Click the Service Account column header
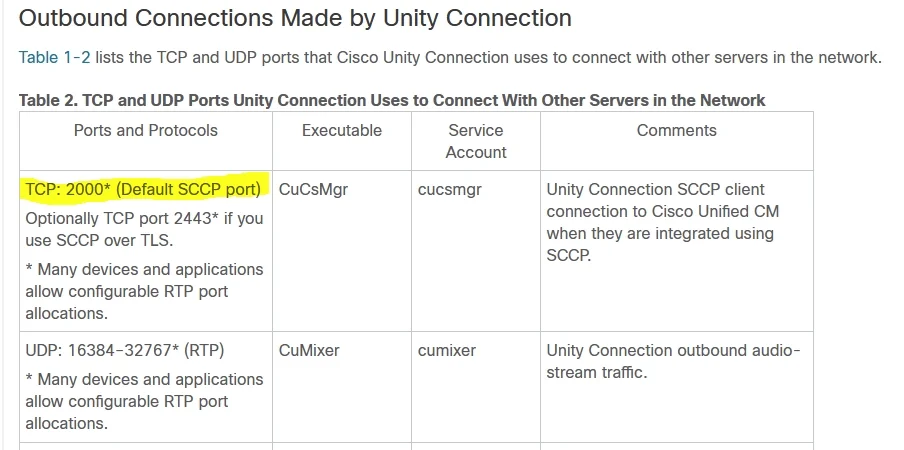This screenshot has height=450, width=904. point(476,141)
